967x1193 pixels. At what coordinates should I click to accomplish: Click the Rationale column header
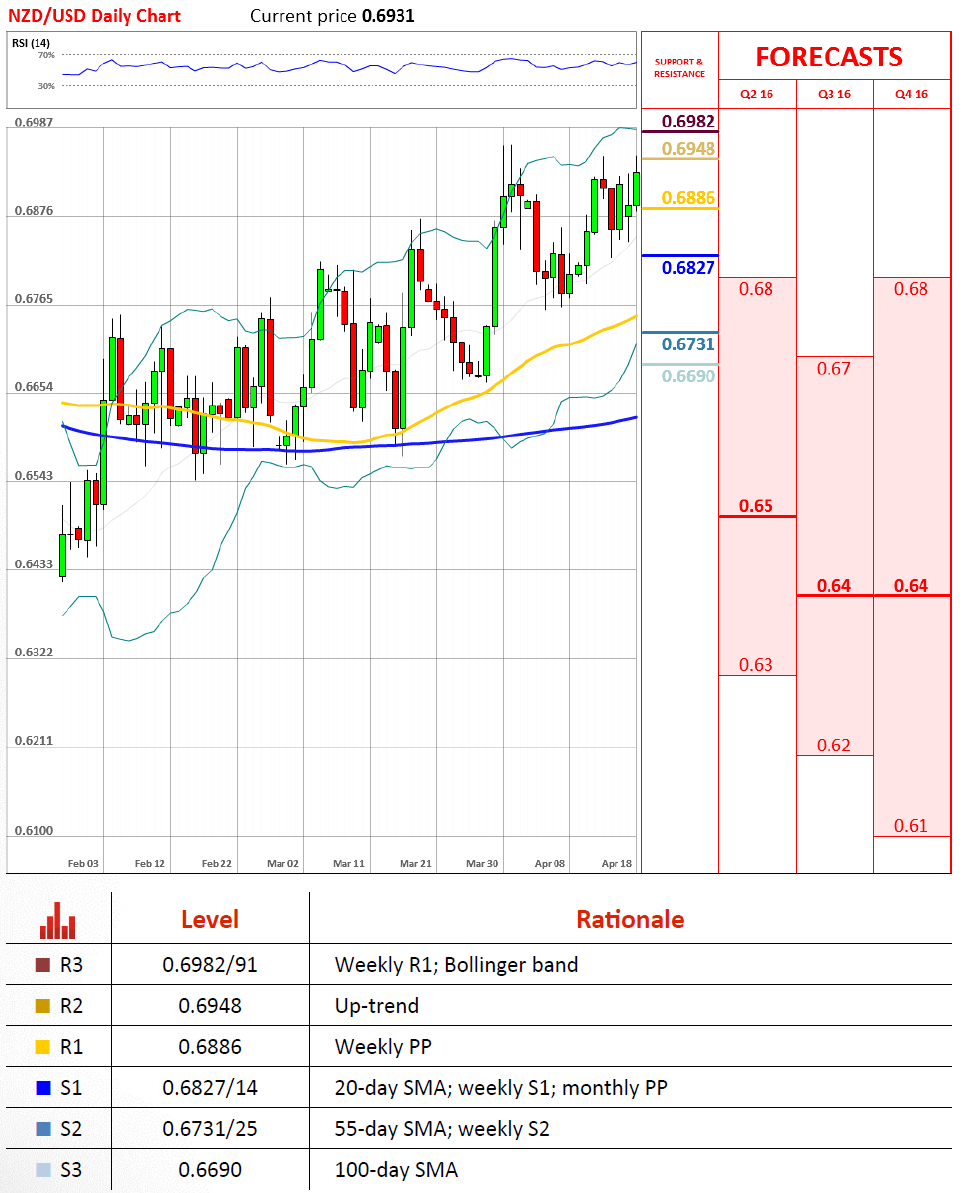point(630,919)
